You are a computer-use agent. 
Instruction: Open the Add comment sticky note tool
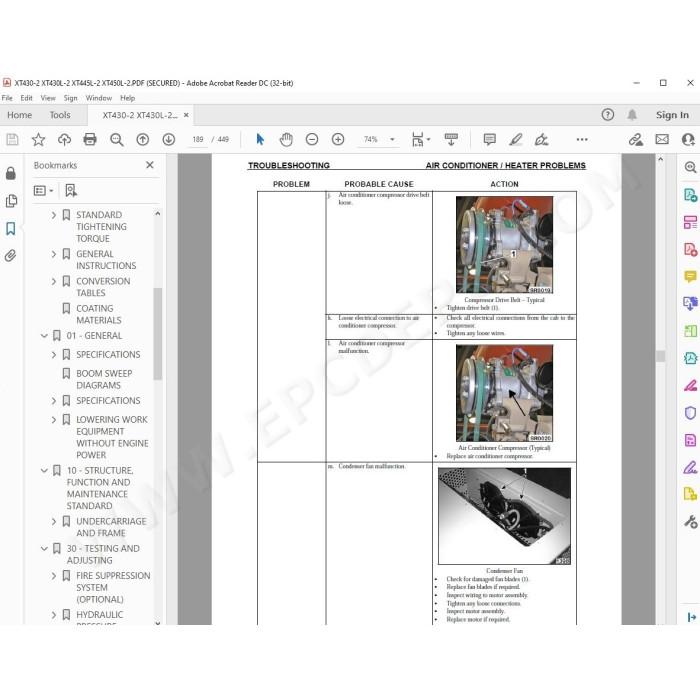[489, 140]
